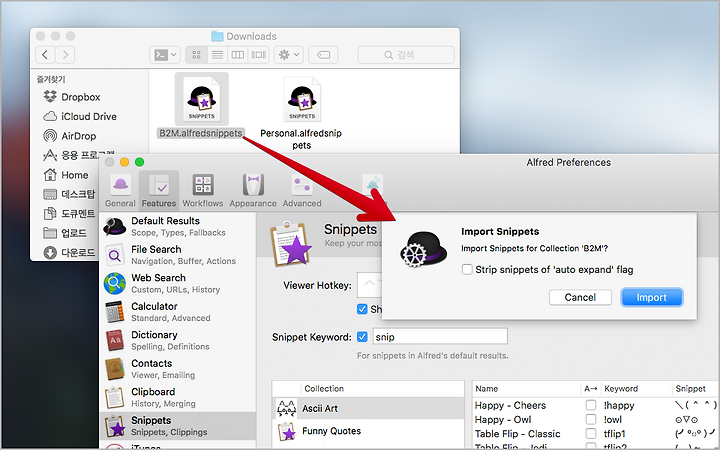Viewport: 720px width, 450px height.
Task: Select the Funny Quotes collection
Action: coord(368,431)
